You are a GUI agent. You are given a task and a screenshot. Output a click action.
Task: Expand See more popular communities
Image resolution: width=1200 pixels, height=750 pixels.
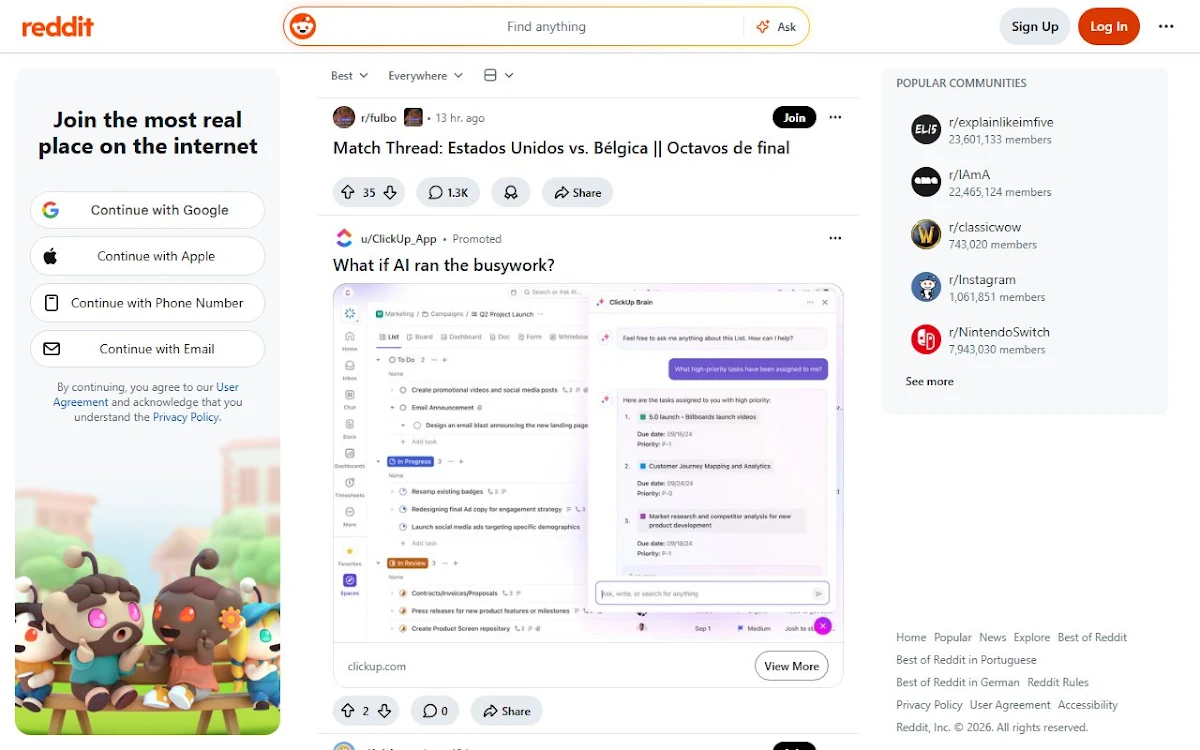click(x=929, y=381)
